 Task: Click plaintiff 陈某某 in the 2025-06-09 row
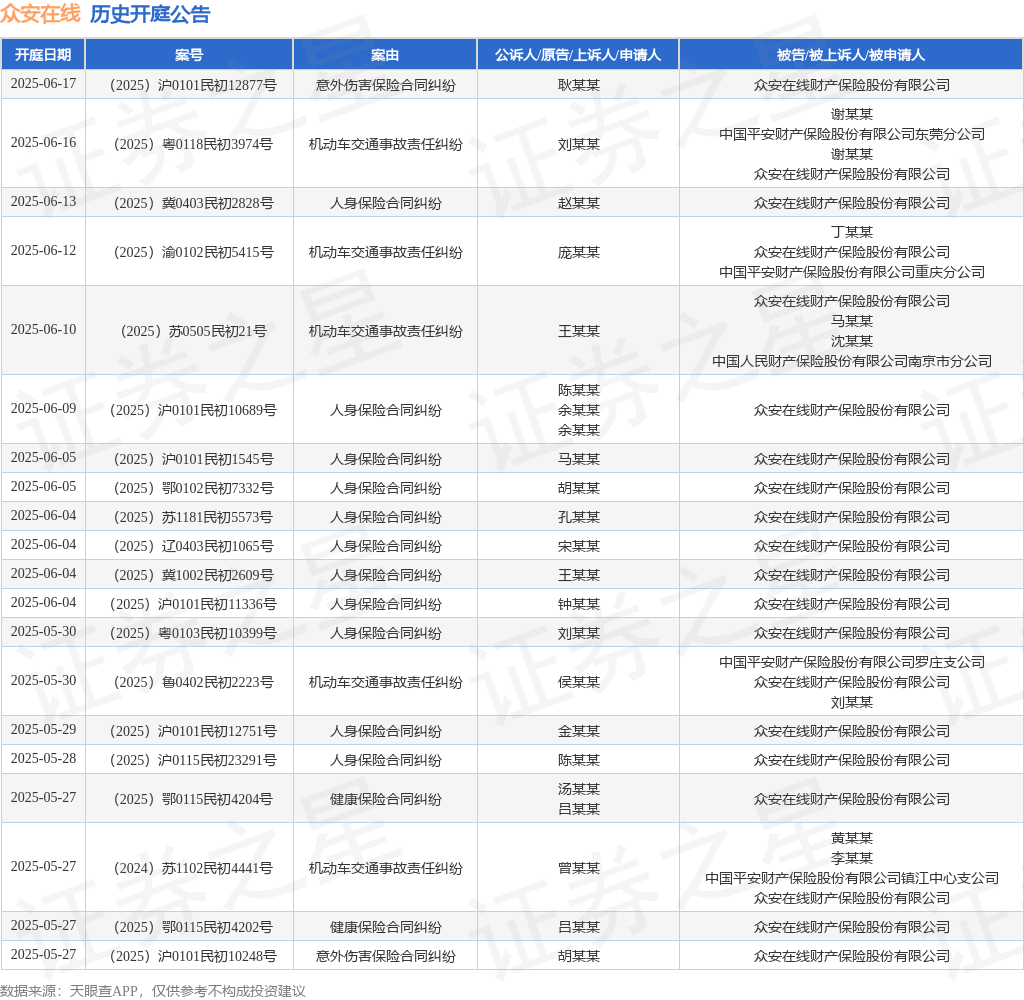(x=579, y=390)
